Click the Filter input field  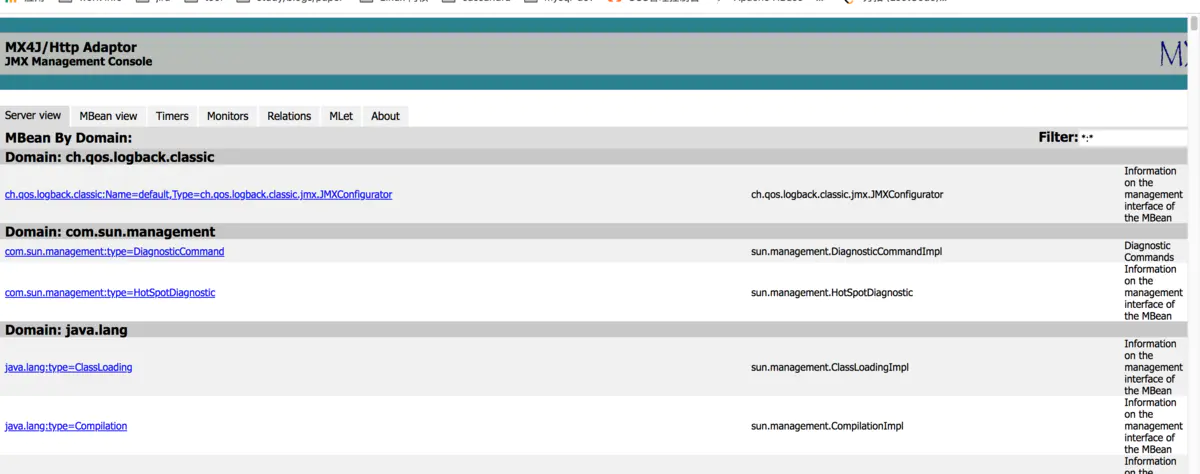[1140, 137]
